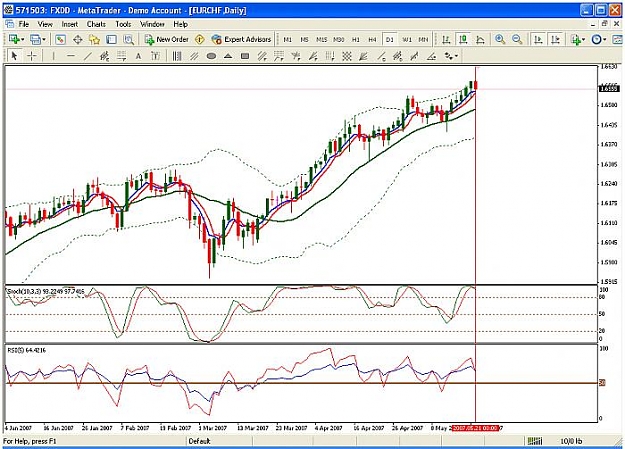The width and height of the screenshot is (625, 449).
Task: Click the red date marker 2007.05.21
Action: (476, 428)
